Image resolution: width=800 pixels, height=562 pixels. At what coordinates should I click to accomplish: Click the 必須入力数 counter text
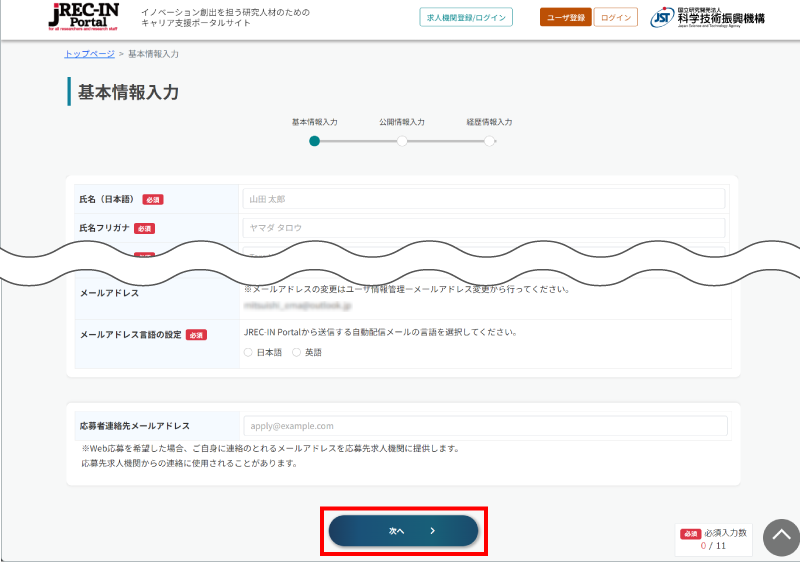pos(726,533)
